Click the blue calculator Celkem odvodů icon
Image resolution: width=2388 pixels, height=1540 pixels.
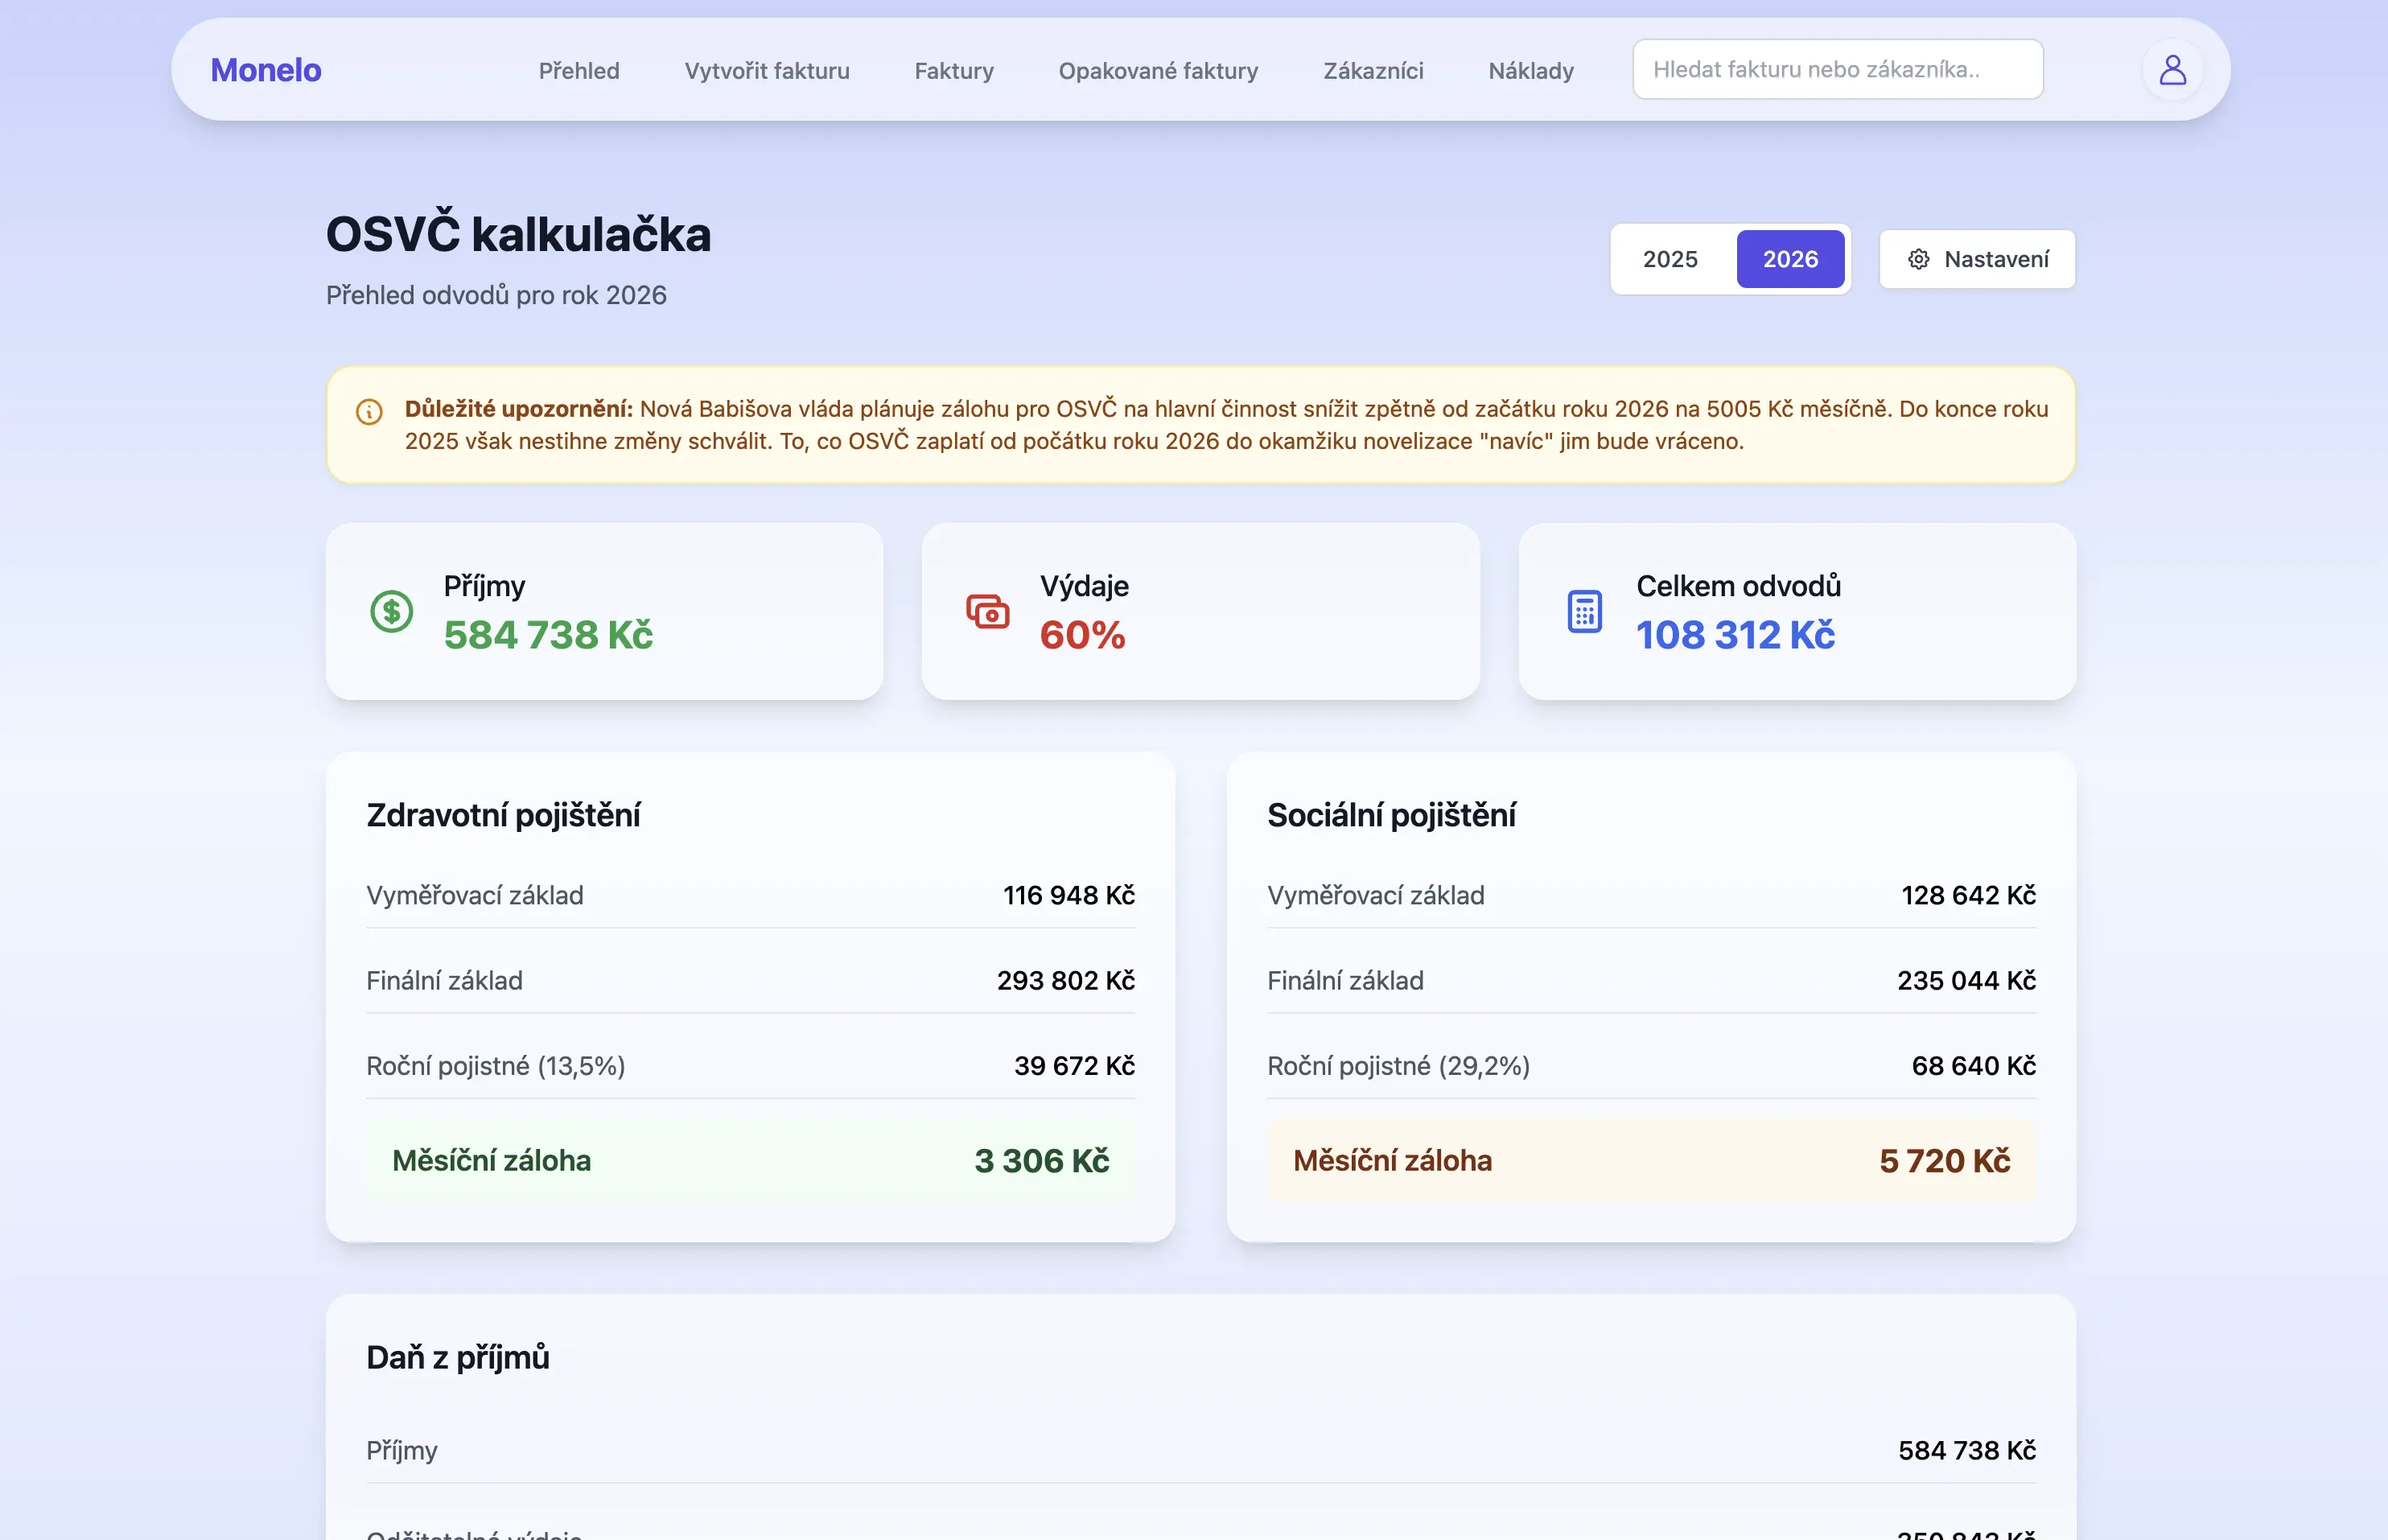click(1584, 611)
